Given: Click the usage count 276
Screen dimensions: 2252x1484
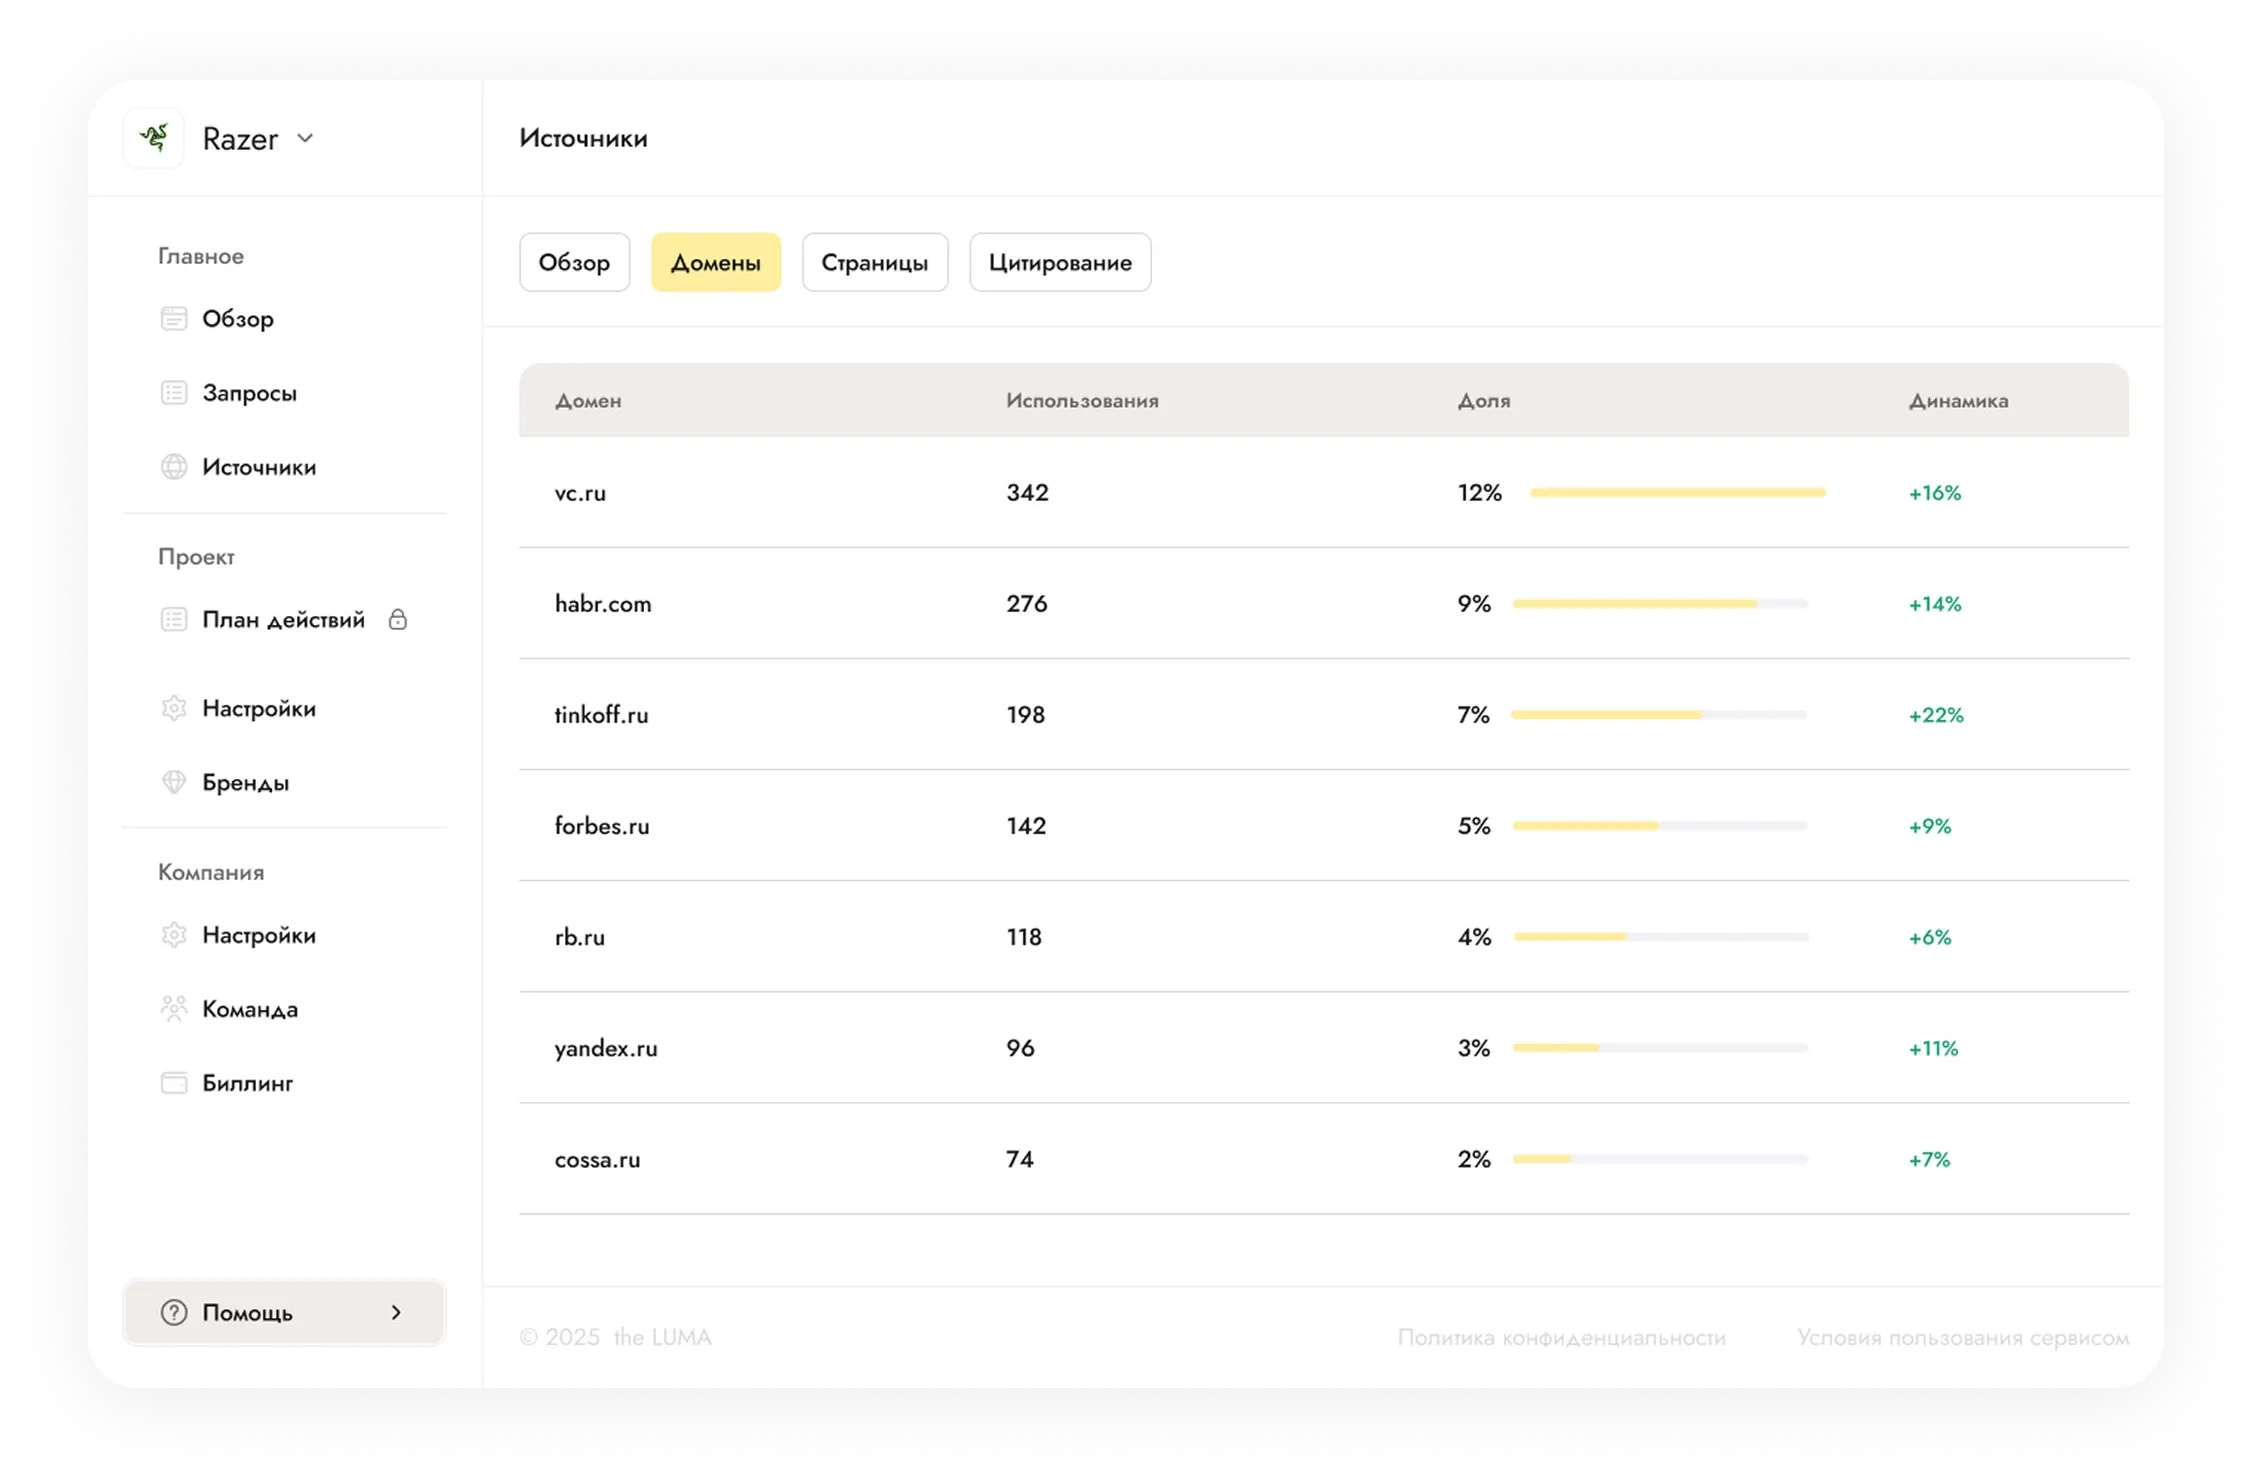Looking at the screenshot, I should click(1027, 603).
